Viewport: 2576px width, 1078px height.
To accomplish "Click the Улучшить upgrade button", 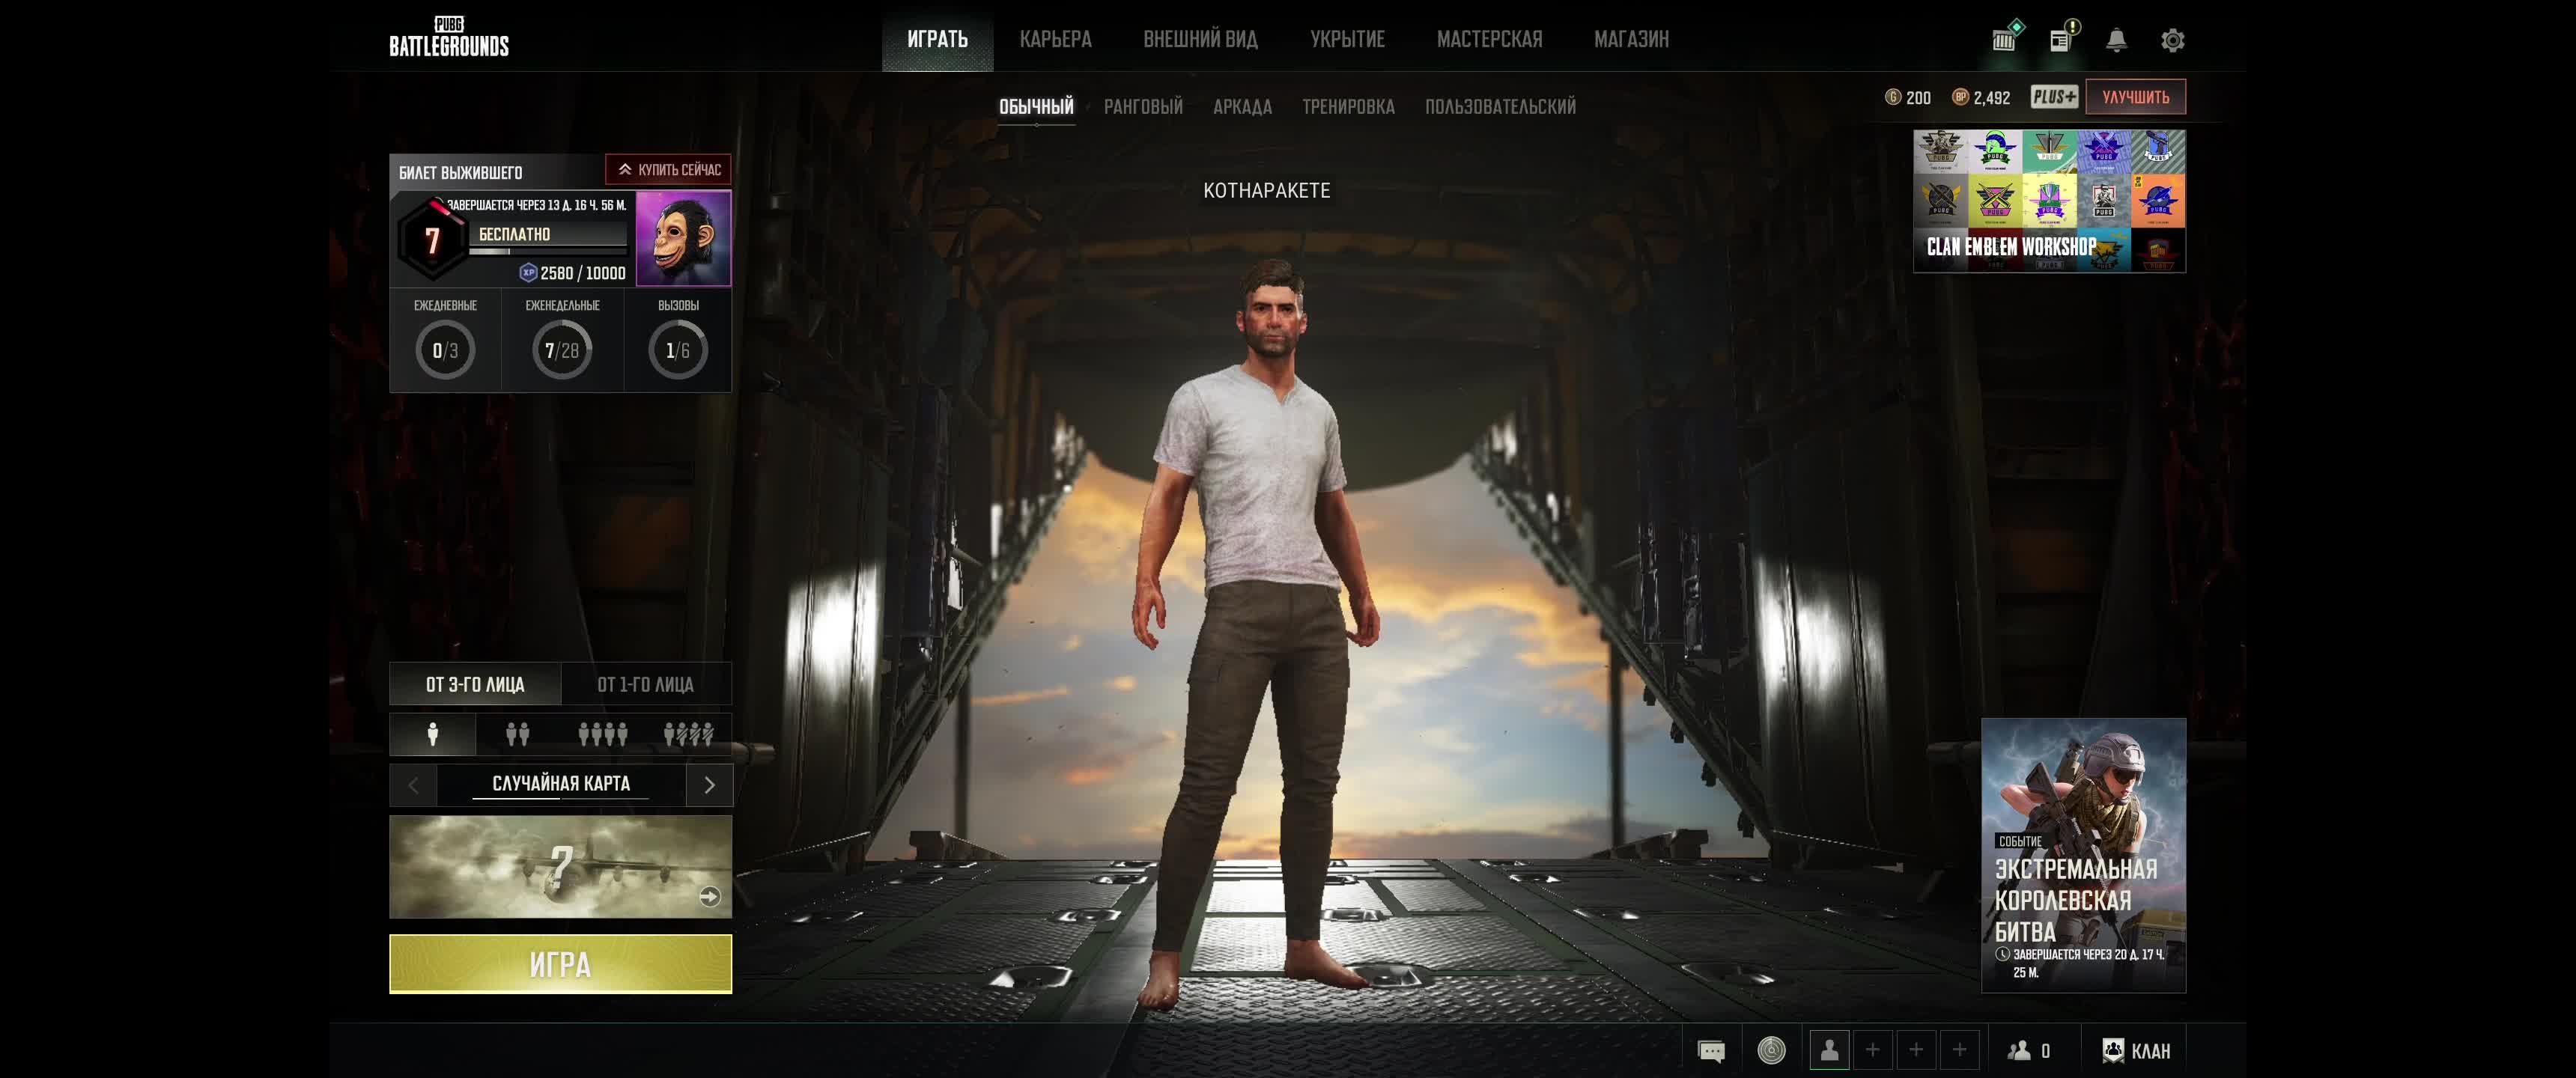I will click(x=2135, y=97).
